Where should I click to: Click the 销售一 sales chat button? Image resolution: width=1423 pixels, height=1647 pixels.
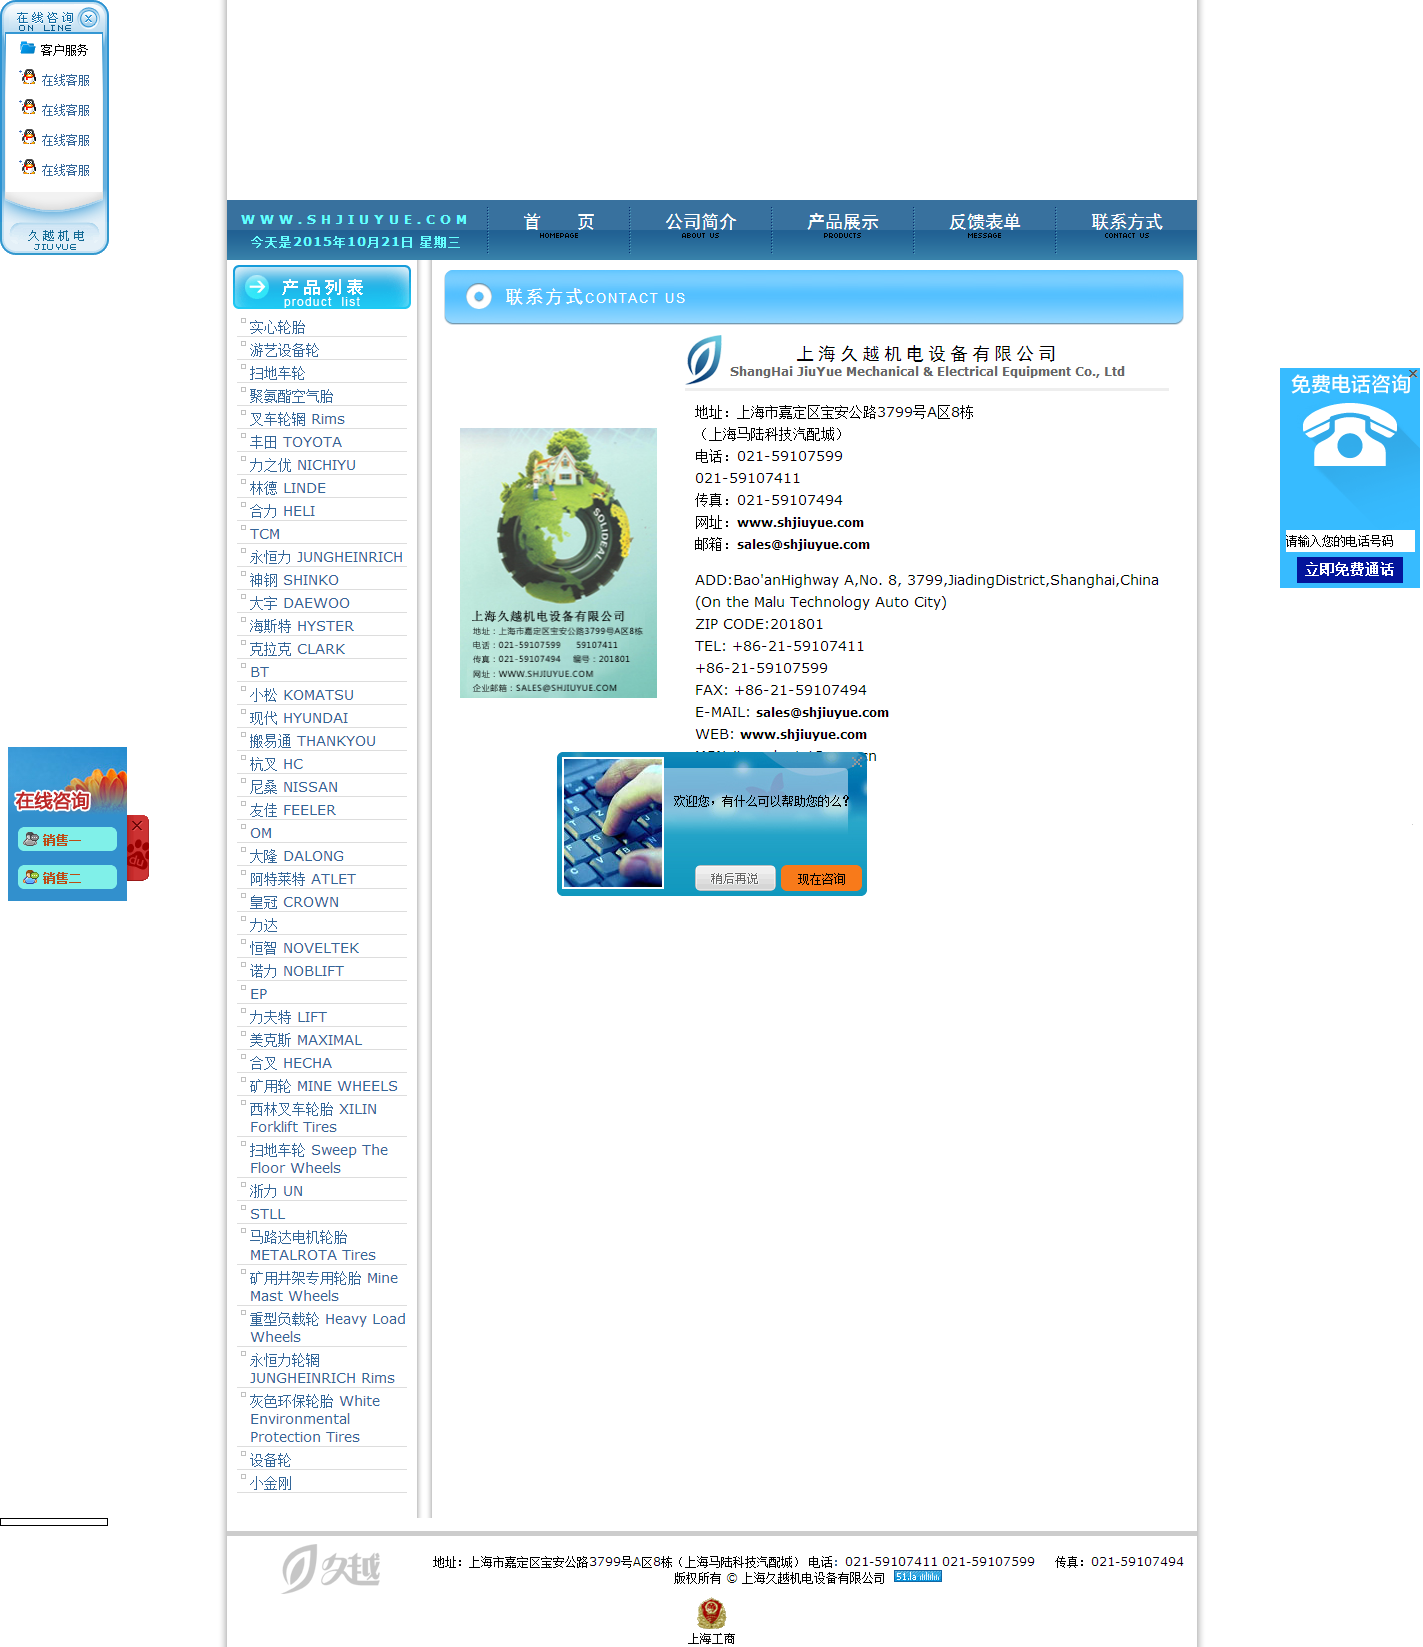67,840
